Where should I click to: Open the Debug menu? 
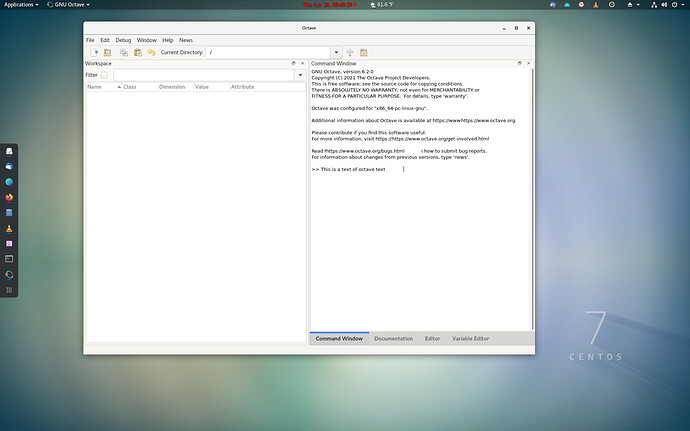point(123,40)
